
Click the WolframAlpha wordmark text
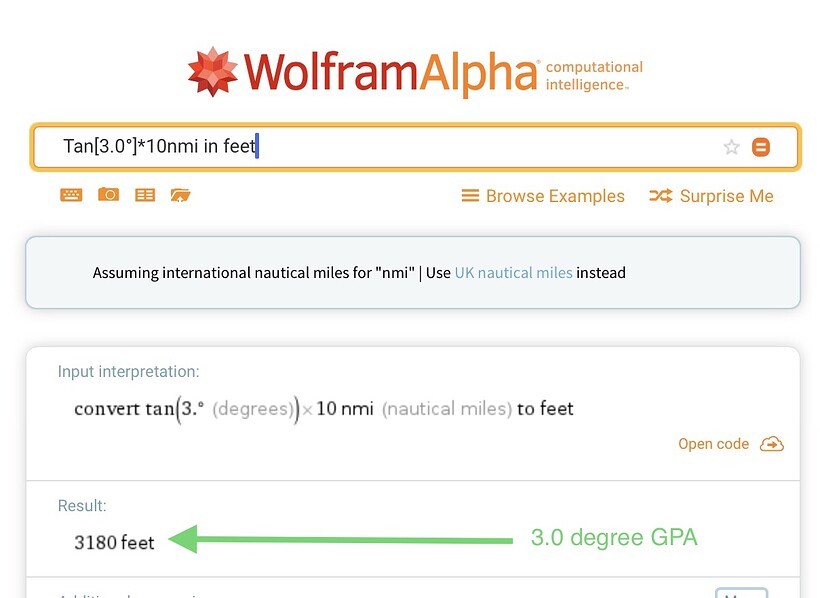pos(390,73)
